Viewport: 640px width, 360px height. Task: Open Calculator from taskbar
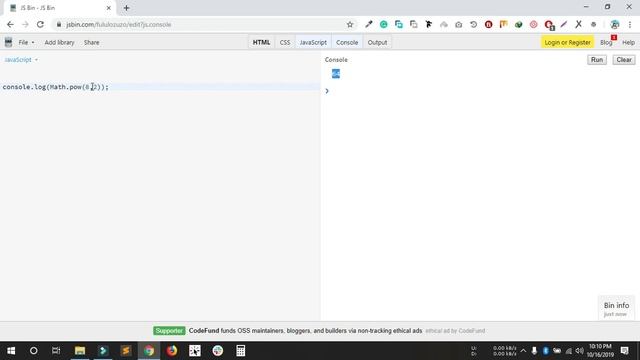tap(240, 351)
